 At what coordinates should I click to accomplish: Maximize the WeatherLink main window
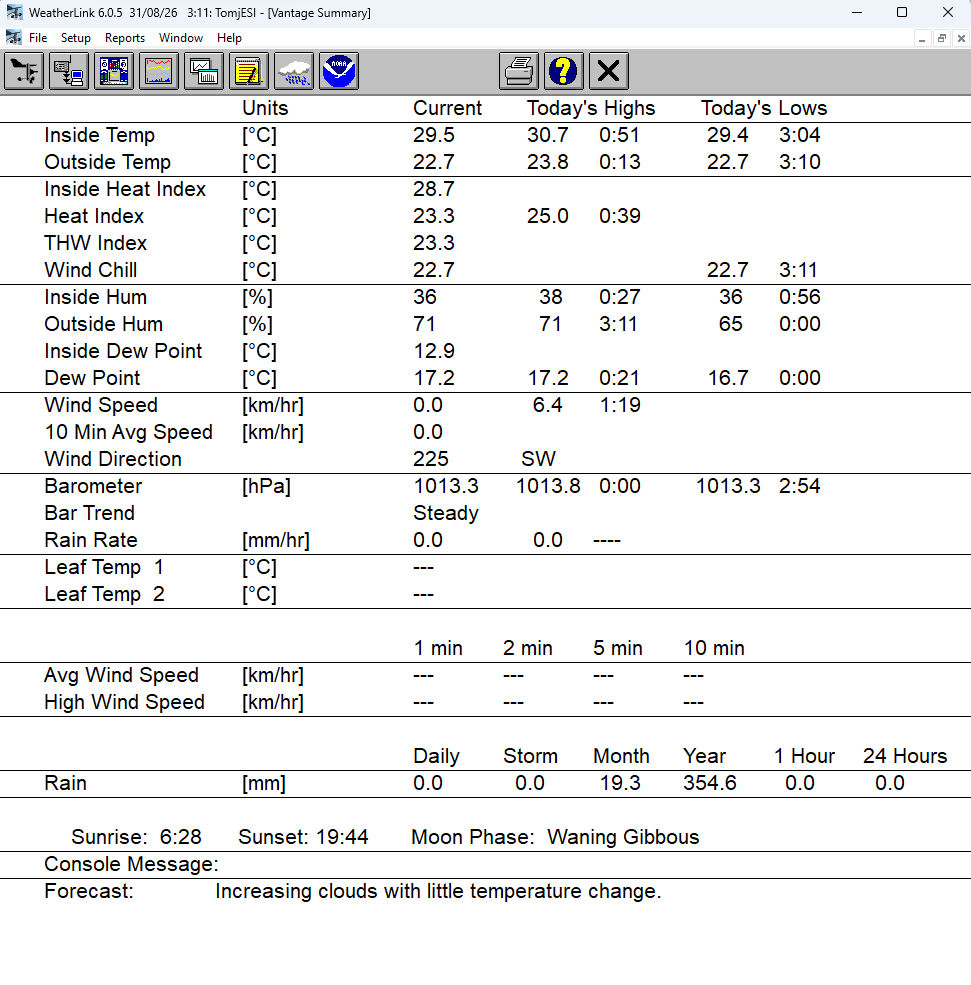tap(902, 13)
